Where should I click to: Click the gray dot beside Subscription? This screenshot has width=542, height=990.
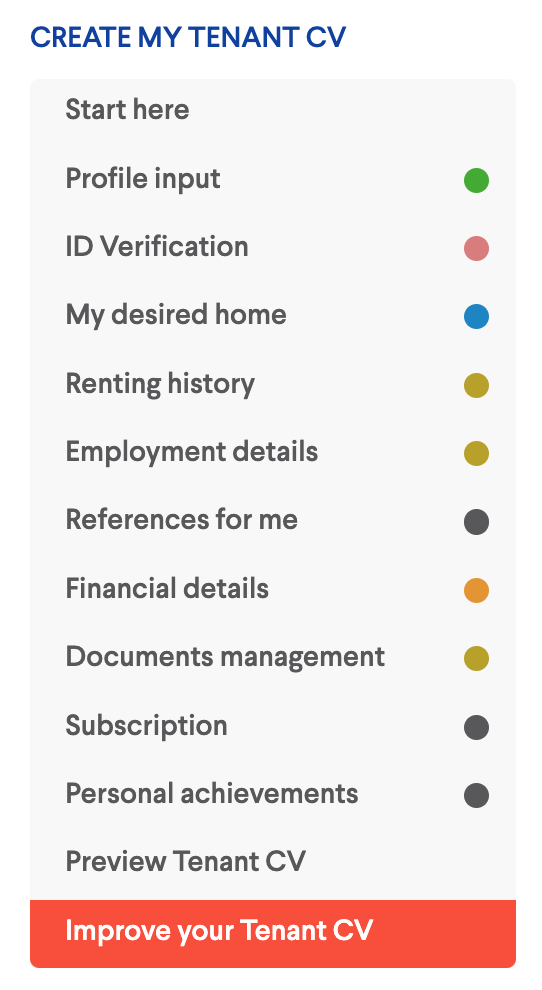tap(476, 727)
